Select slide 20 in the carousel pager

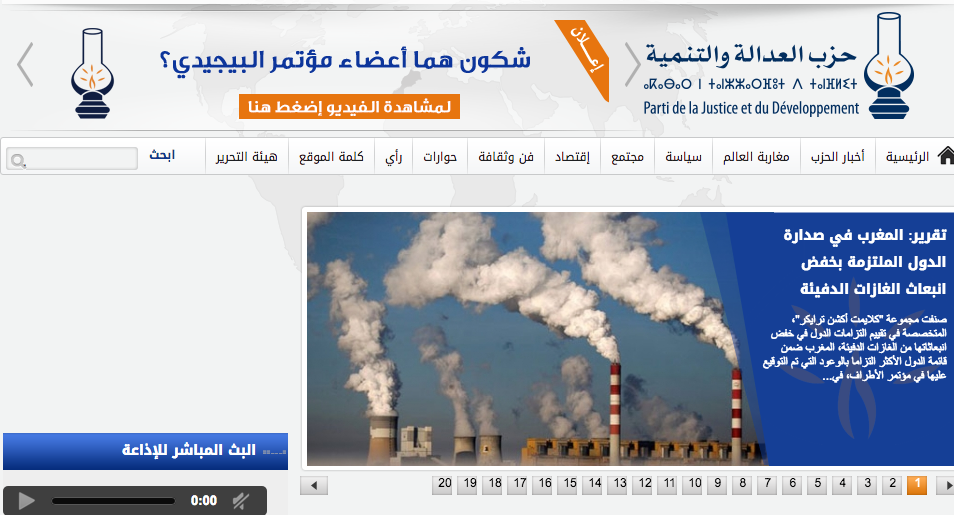coord(444,485)
